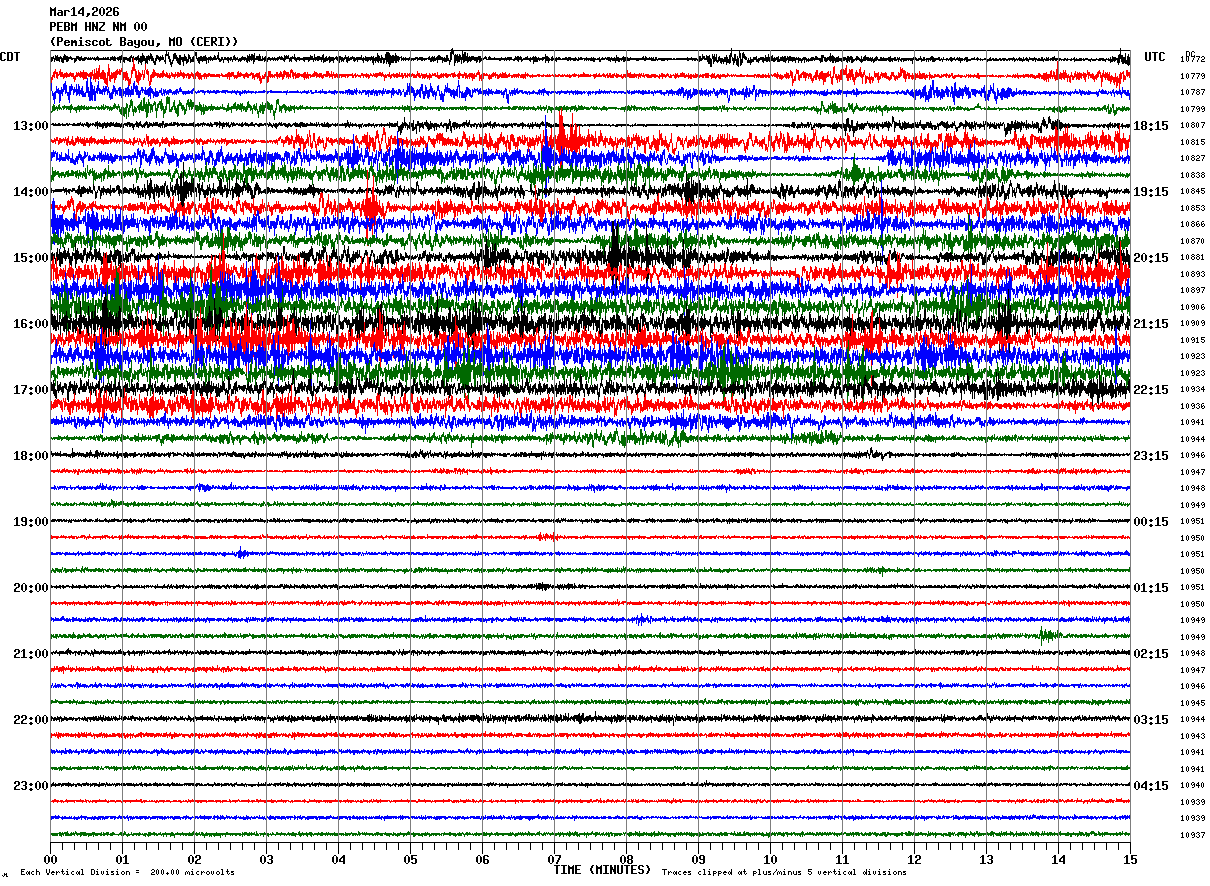This screenshot has height=886, width=1210.
Task: Click the 02:15 UTC time label
Action: click(1150, 654)
